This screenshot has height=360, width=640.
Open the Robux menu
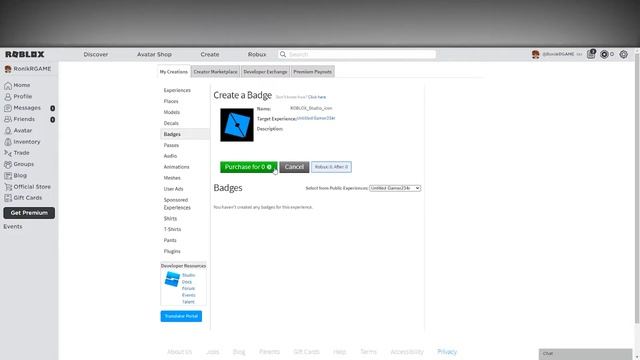257,54
